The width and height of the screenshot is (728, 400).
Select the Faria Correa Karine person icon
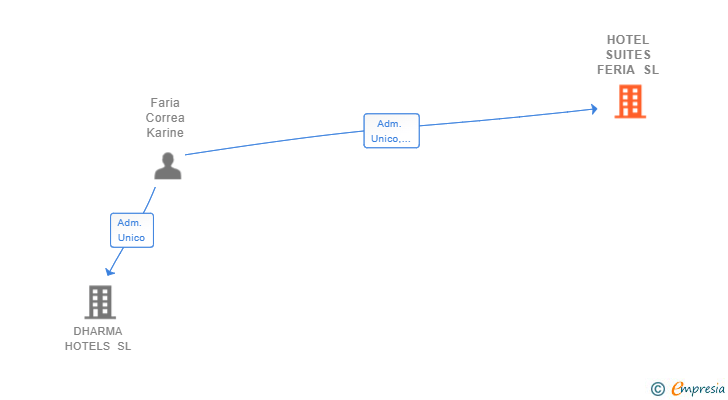[x=168, y=166]
